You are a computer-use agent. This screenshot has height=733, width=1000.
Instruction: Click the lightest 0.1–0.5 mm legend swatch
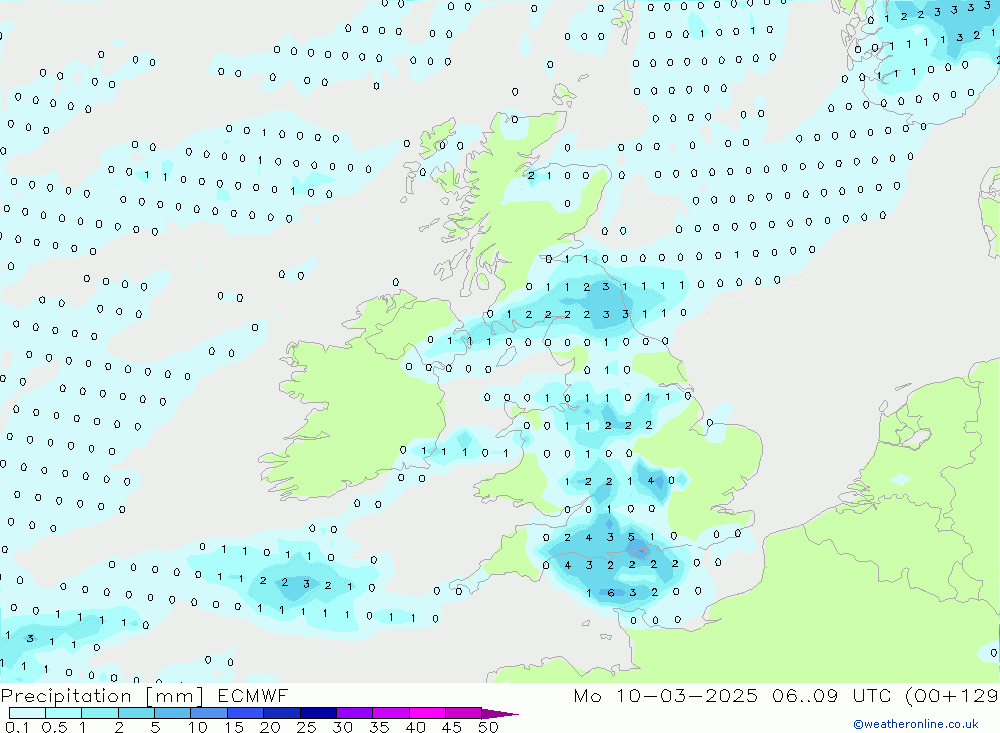click(x=27, y=713)
